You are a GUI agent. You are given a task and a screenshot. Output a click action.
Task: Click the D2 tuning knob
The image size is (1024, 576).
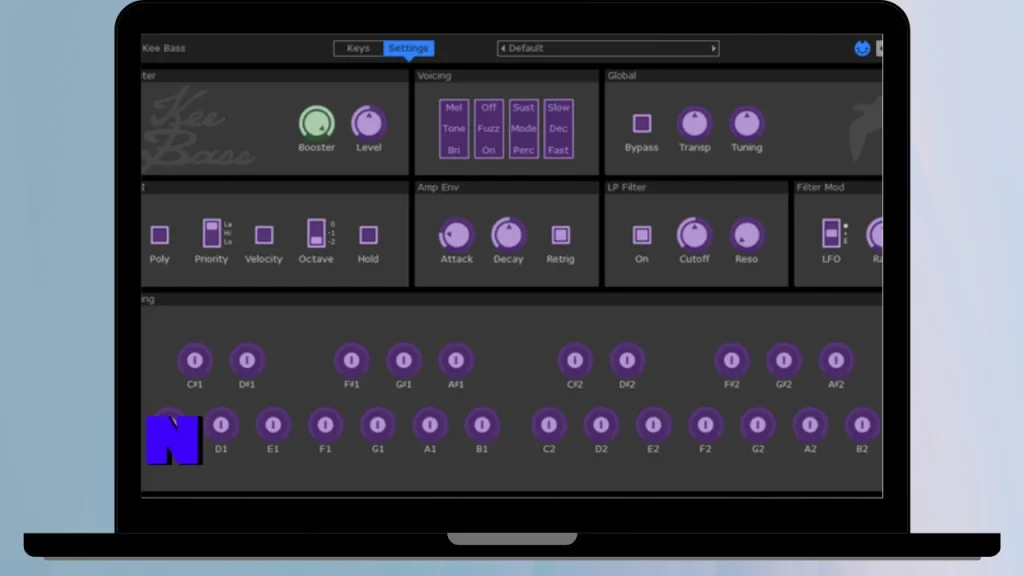601,425
